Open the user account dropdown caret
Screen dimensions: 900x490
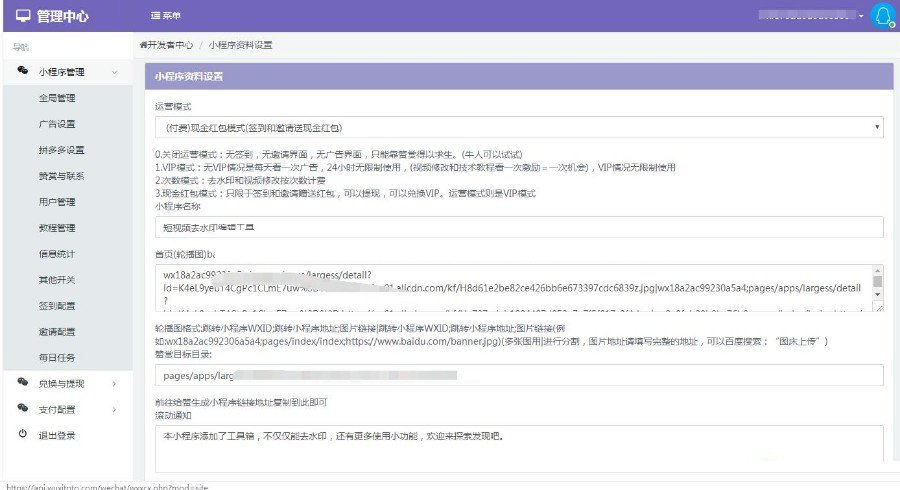[861, 16]
